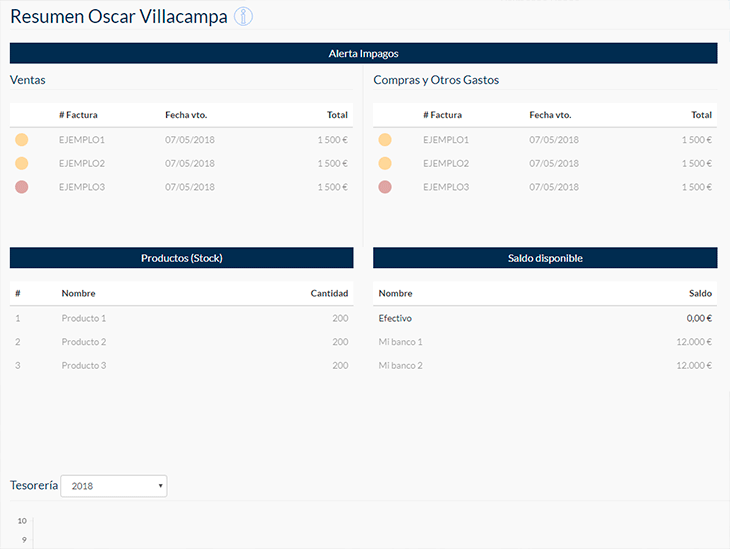Click the # Factura header in Compras table
730x549 pixels.
point(442,115)
